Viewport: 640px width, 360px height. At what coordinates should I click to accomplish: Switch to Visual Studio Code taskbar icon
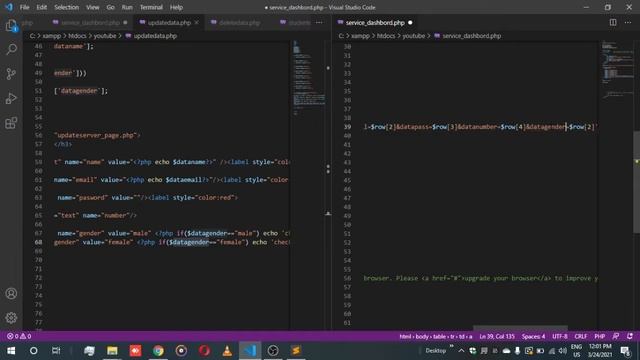pos(250,351)
